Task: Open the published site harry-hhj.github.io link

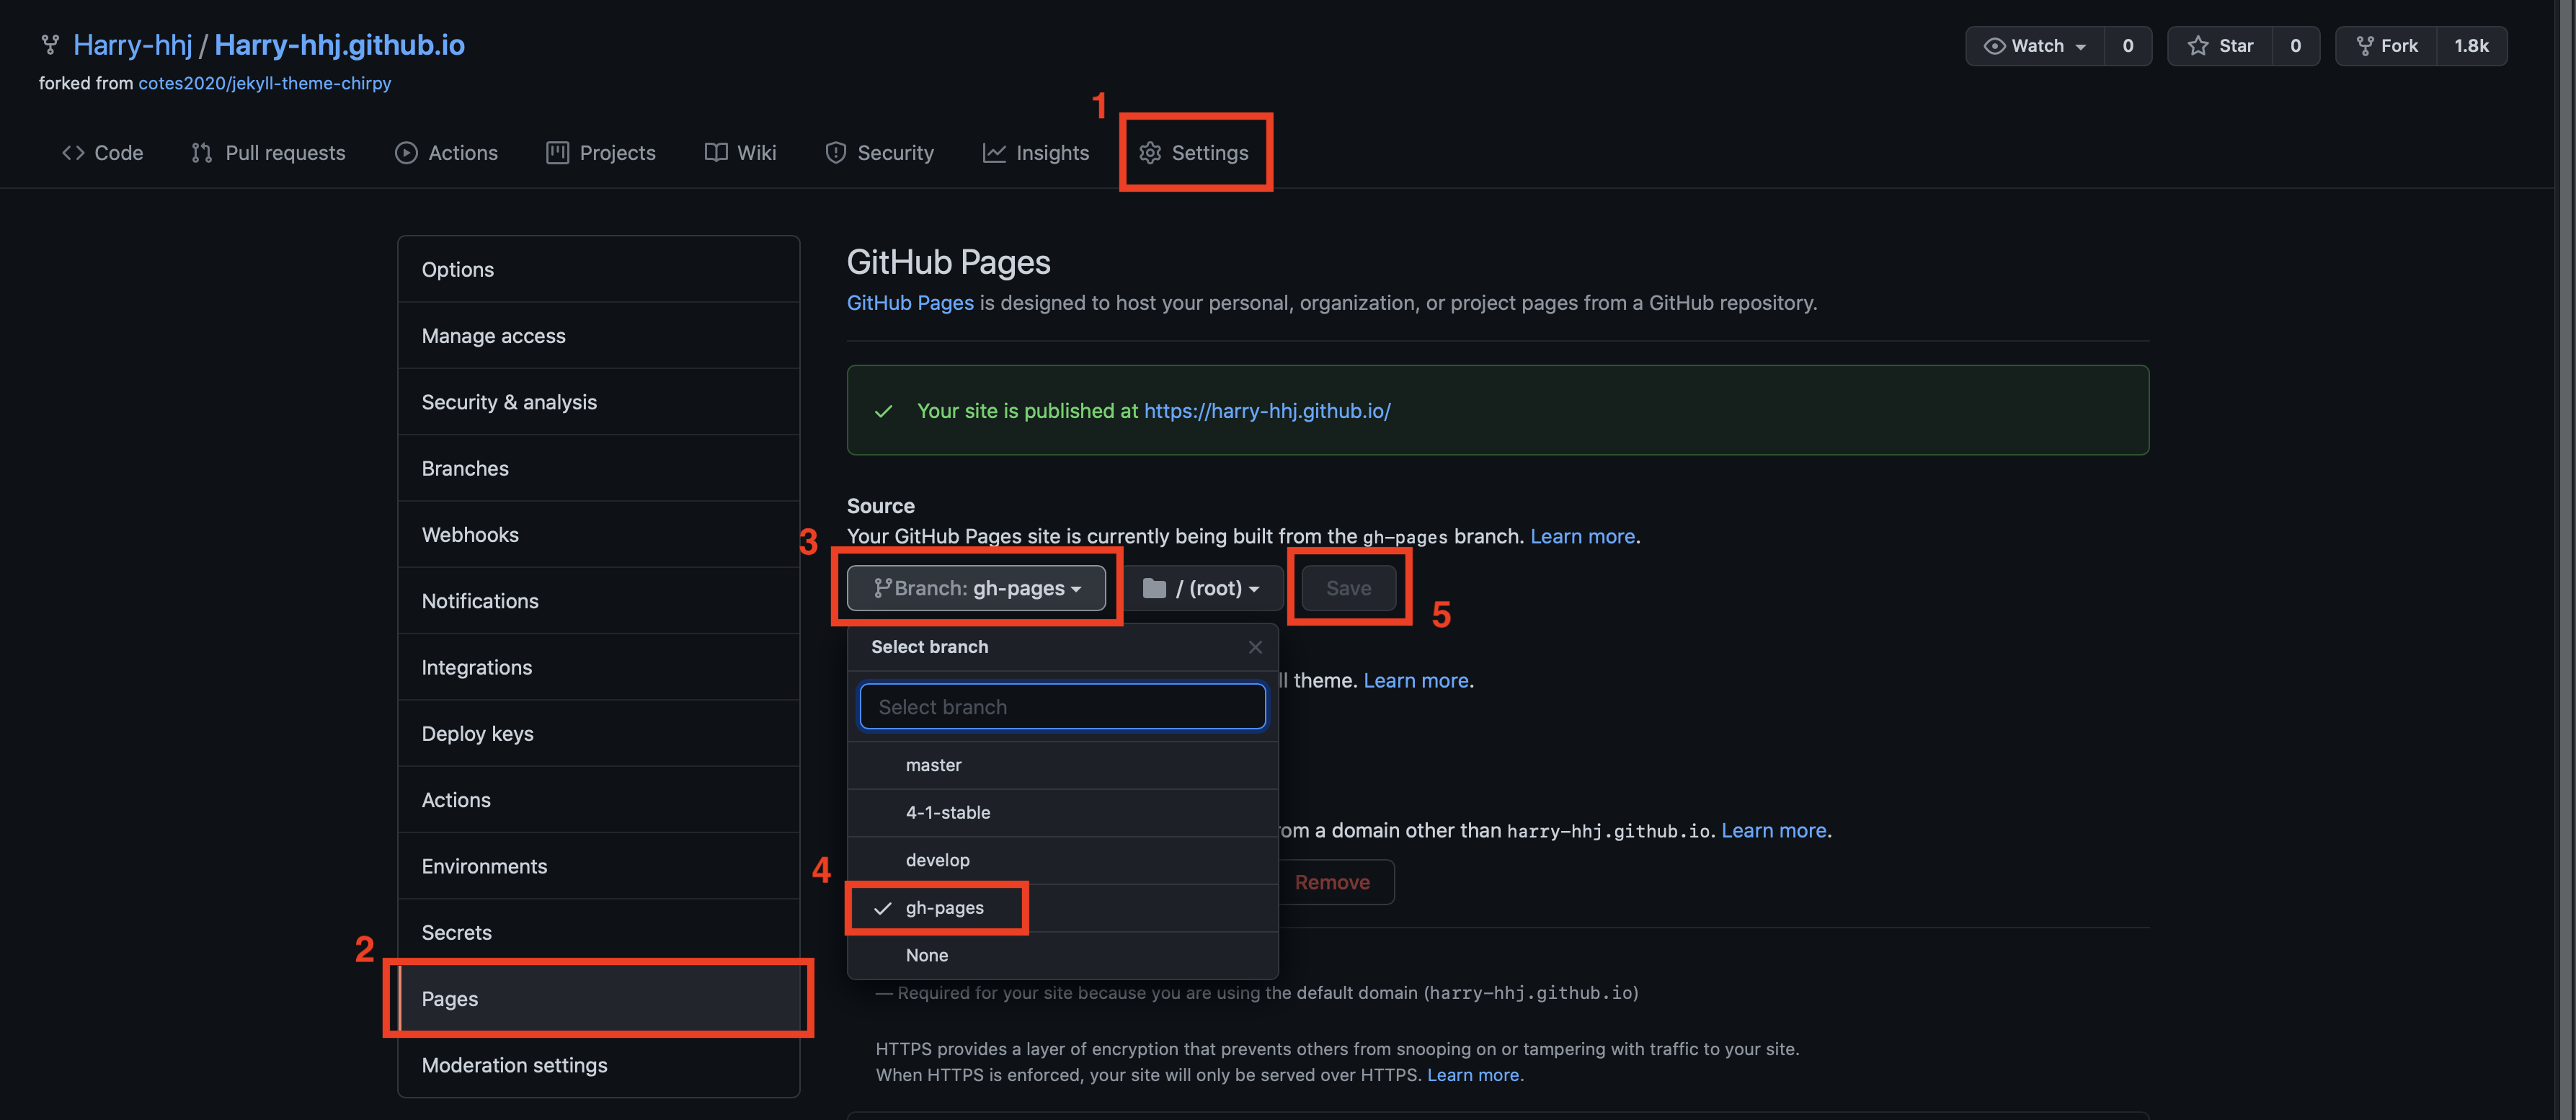Action: coord(1266,411)
